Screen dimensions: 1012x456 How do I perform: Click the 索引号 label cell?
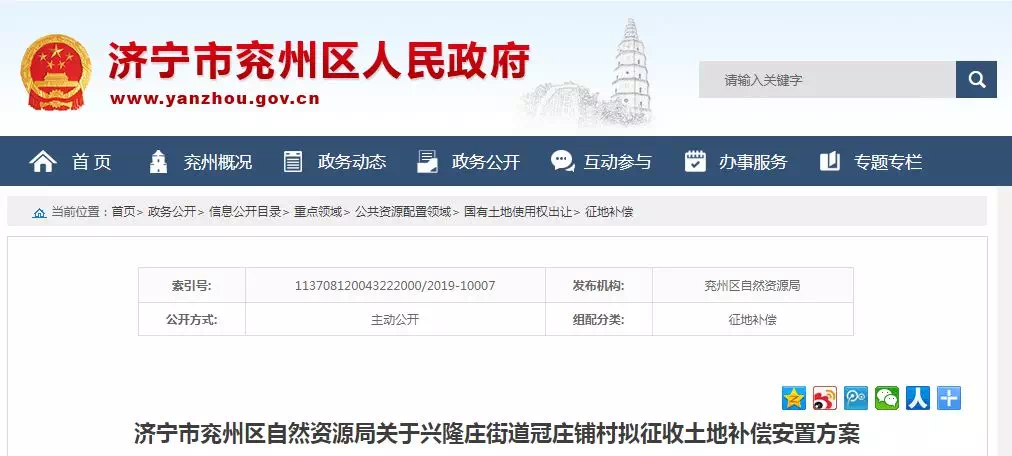(x=192, y=285)
